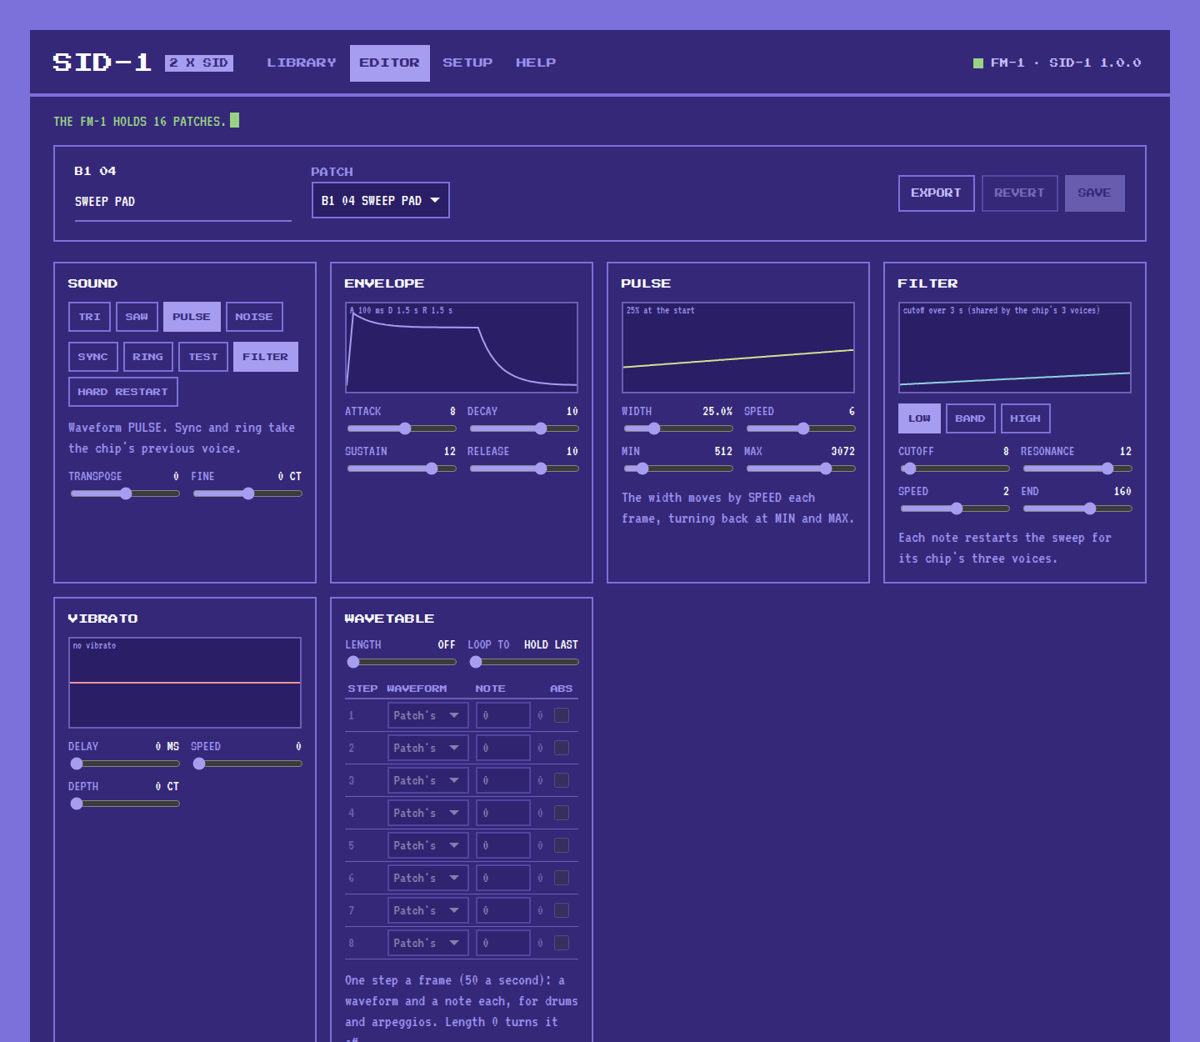Edit the patch name field SWEEP PAD
This screenshot has height=1042, width=1200.
[x=183, y=202]
